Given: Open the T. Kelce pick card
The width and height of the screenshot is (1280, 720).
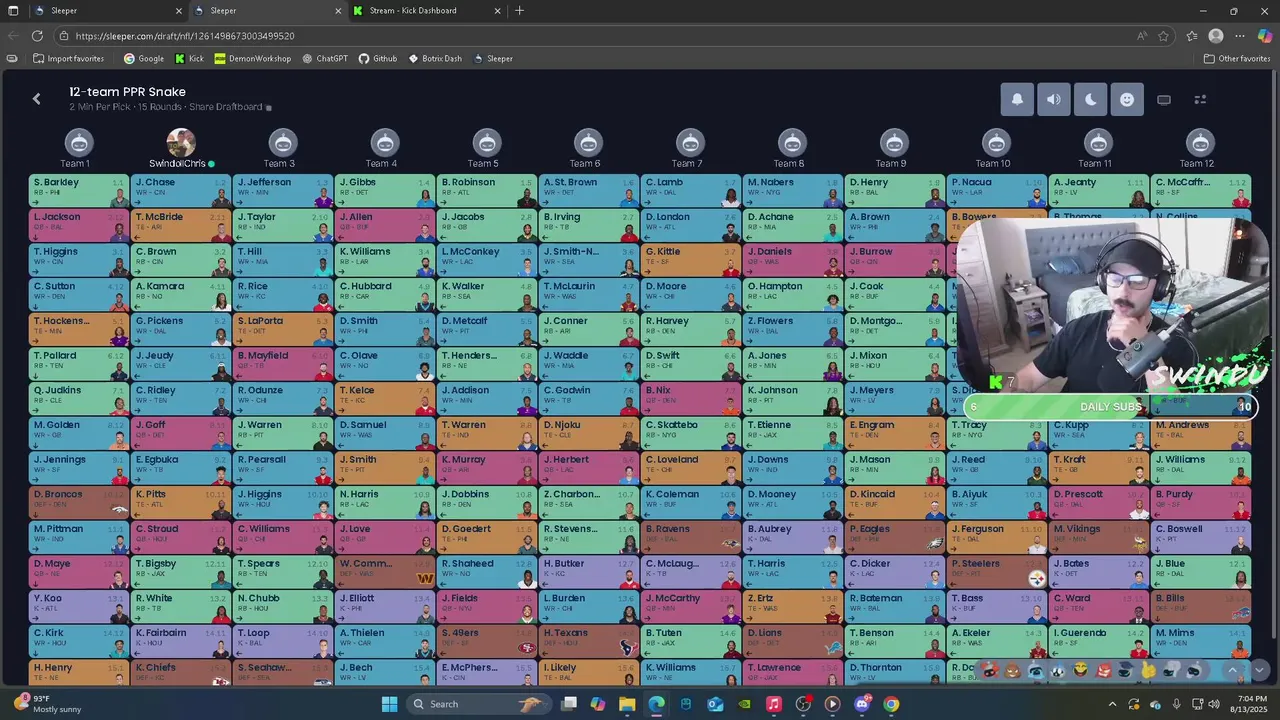Looking at the screenshot, I should [x=385, y=398].
